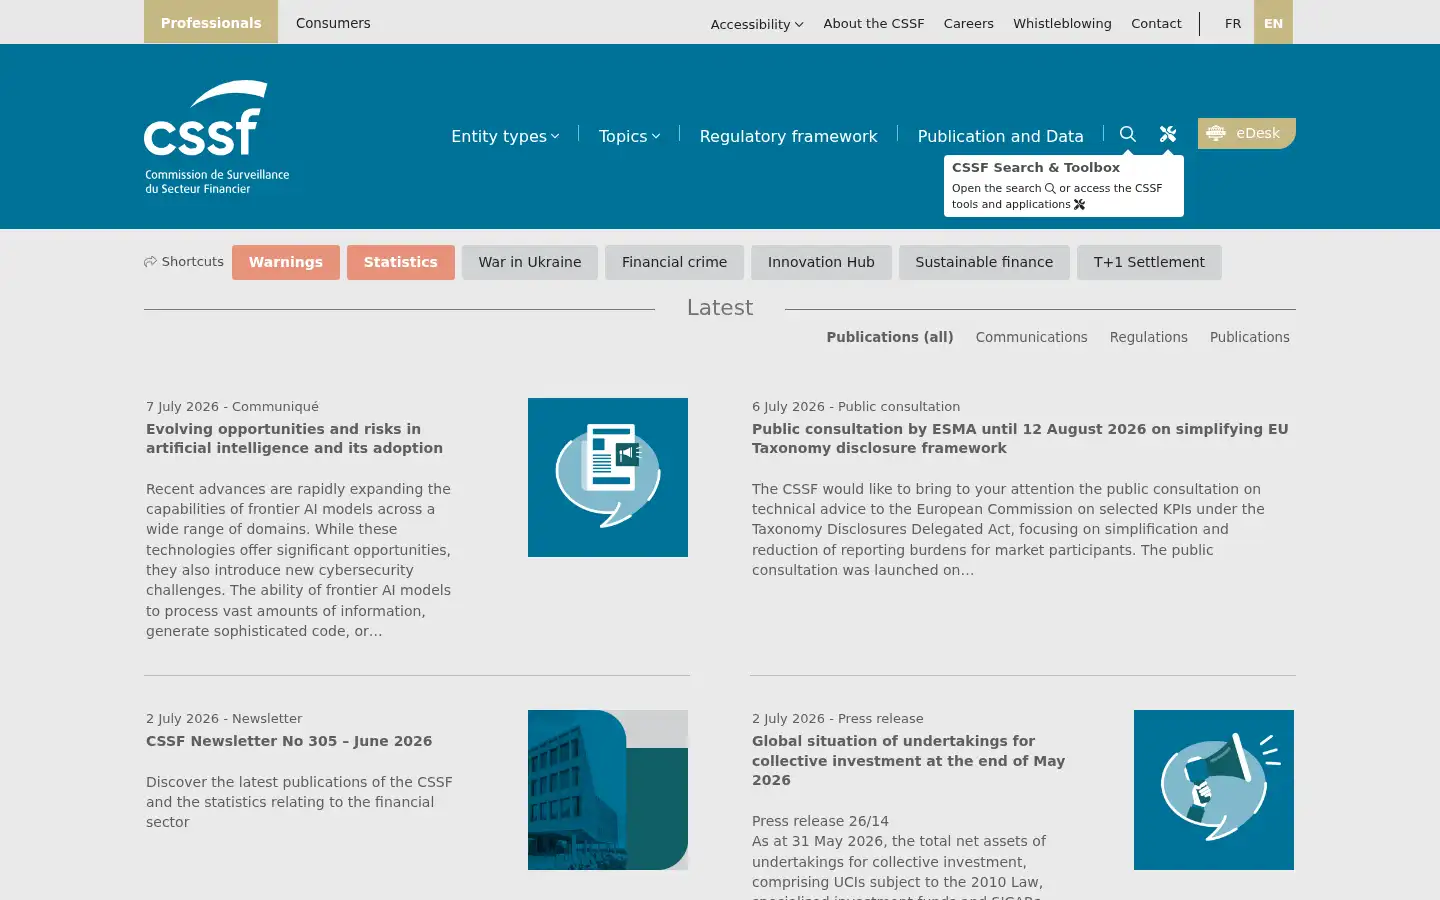
Task: Click the Shortcuts share arrow icon
Action: (x=151, y=262)
